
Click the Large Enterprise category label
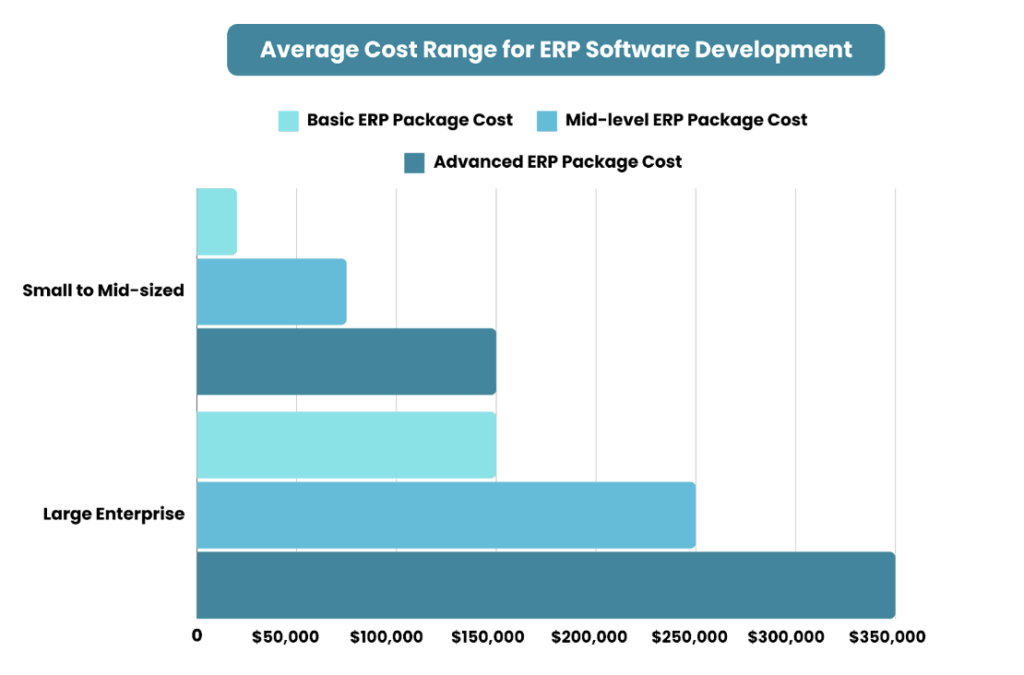[x=113, y=513]
